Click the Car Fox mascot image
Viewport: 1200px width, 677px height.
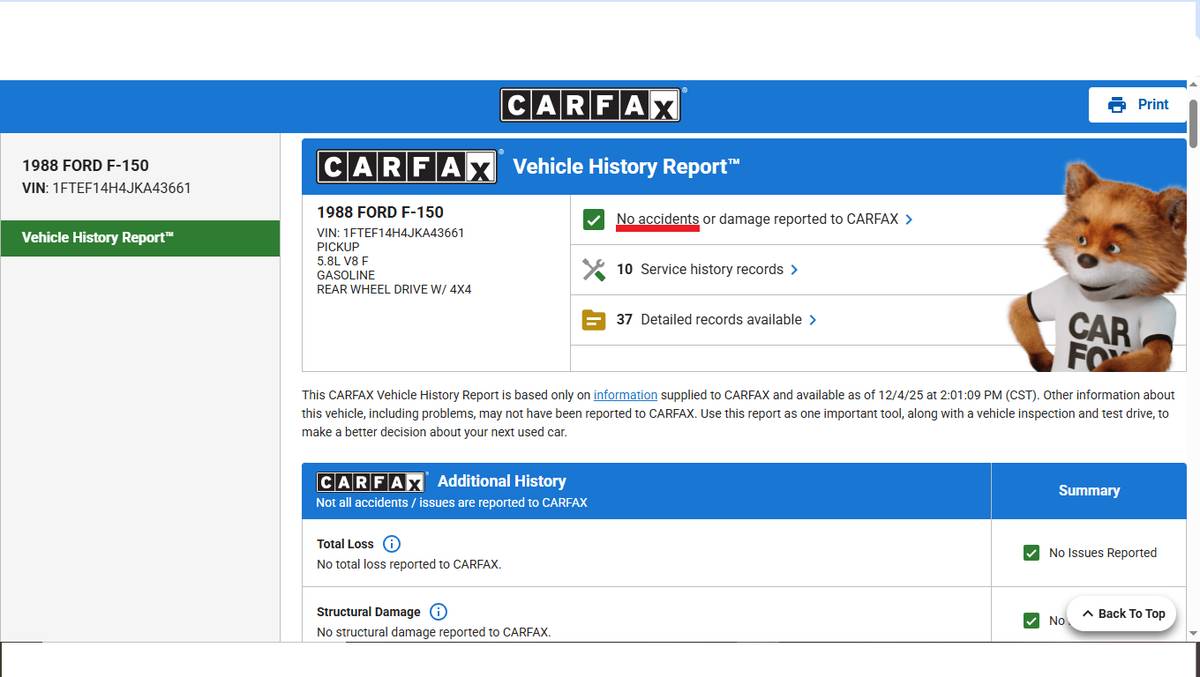(x=1098, y=270)
